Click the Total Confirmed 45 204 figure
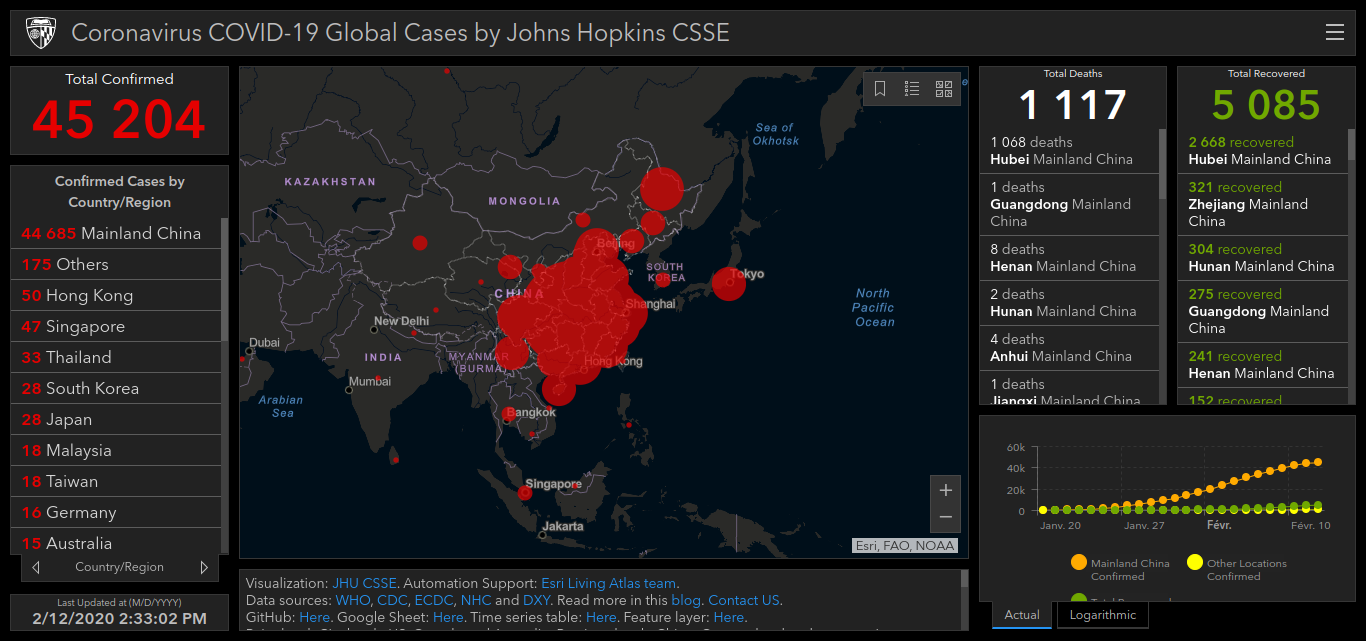Viewport: 1366px width, 641px height. (119, 120)
